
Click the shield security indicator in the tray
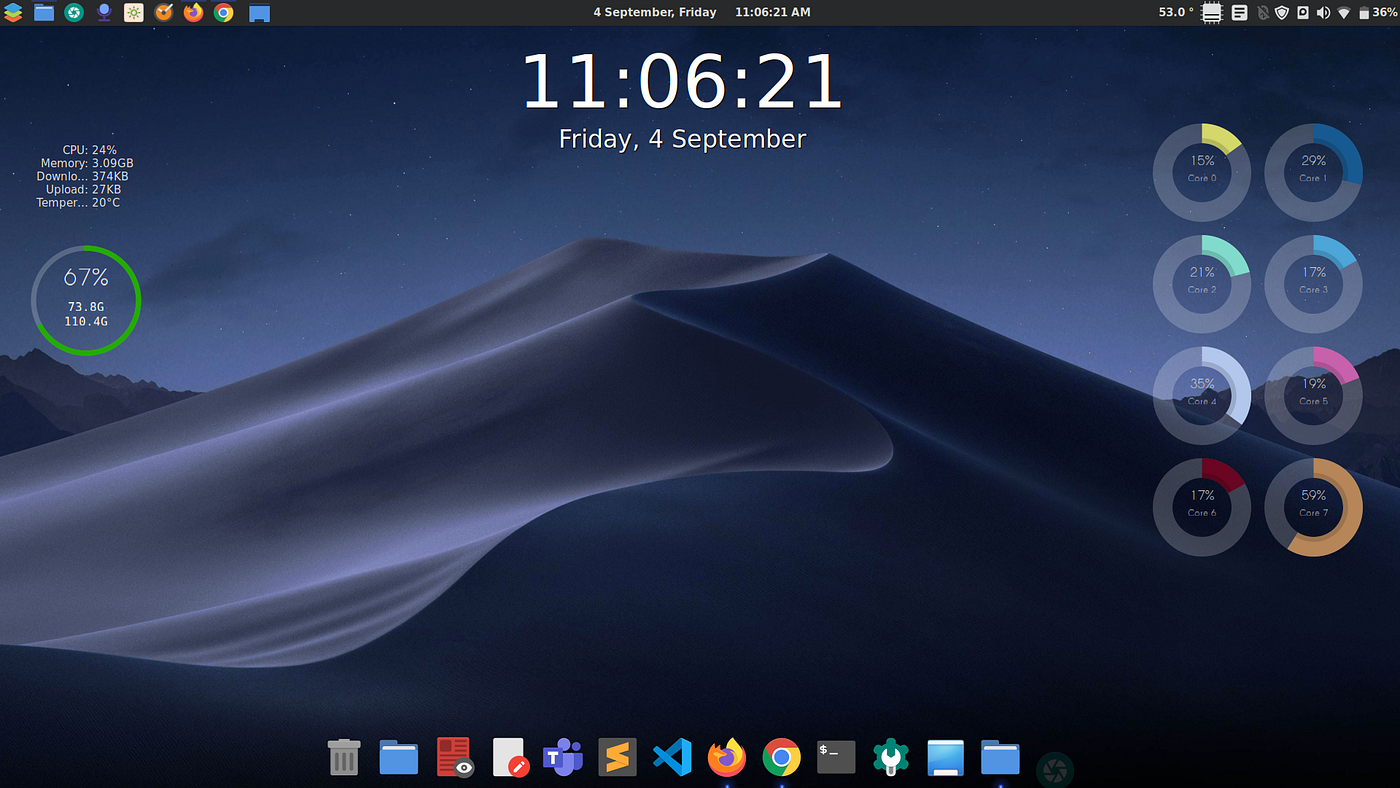point(1281,12)
